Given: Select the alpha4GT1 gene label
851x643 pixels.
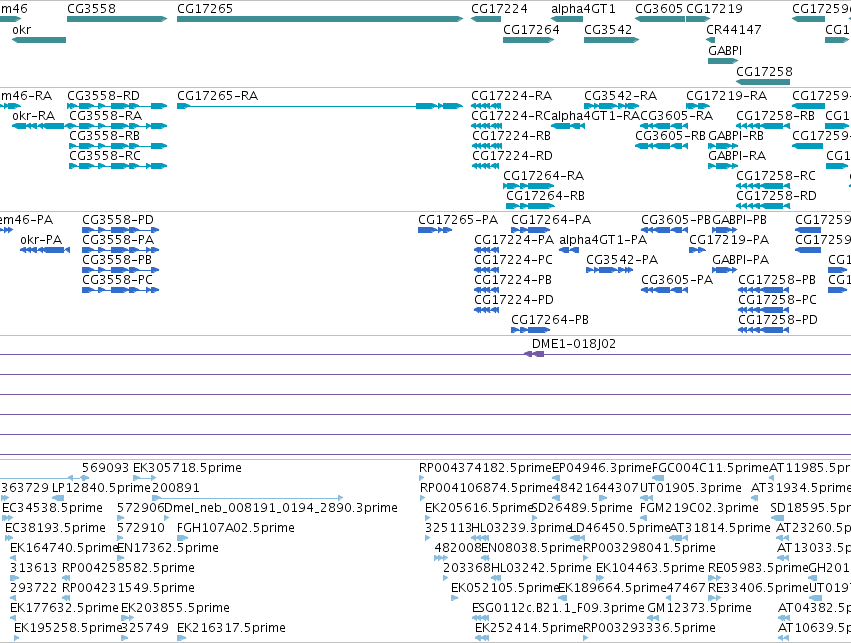Looking at the screenshot, I should (x=583, y=9).
